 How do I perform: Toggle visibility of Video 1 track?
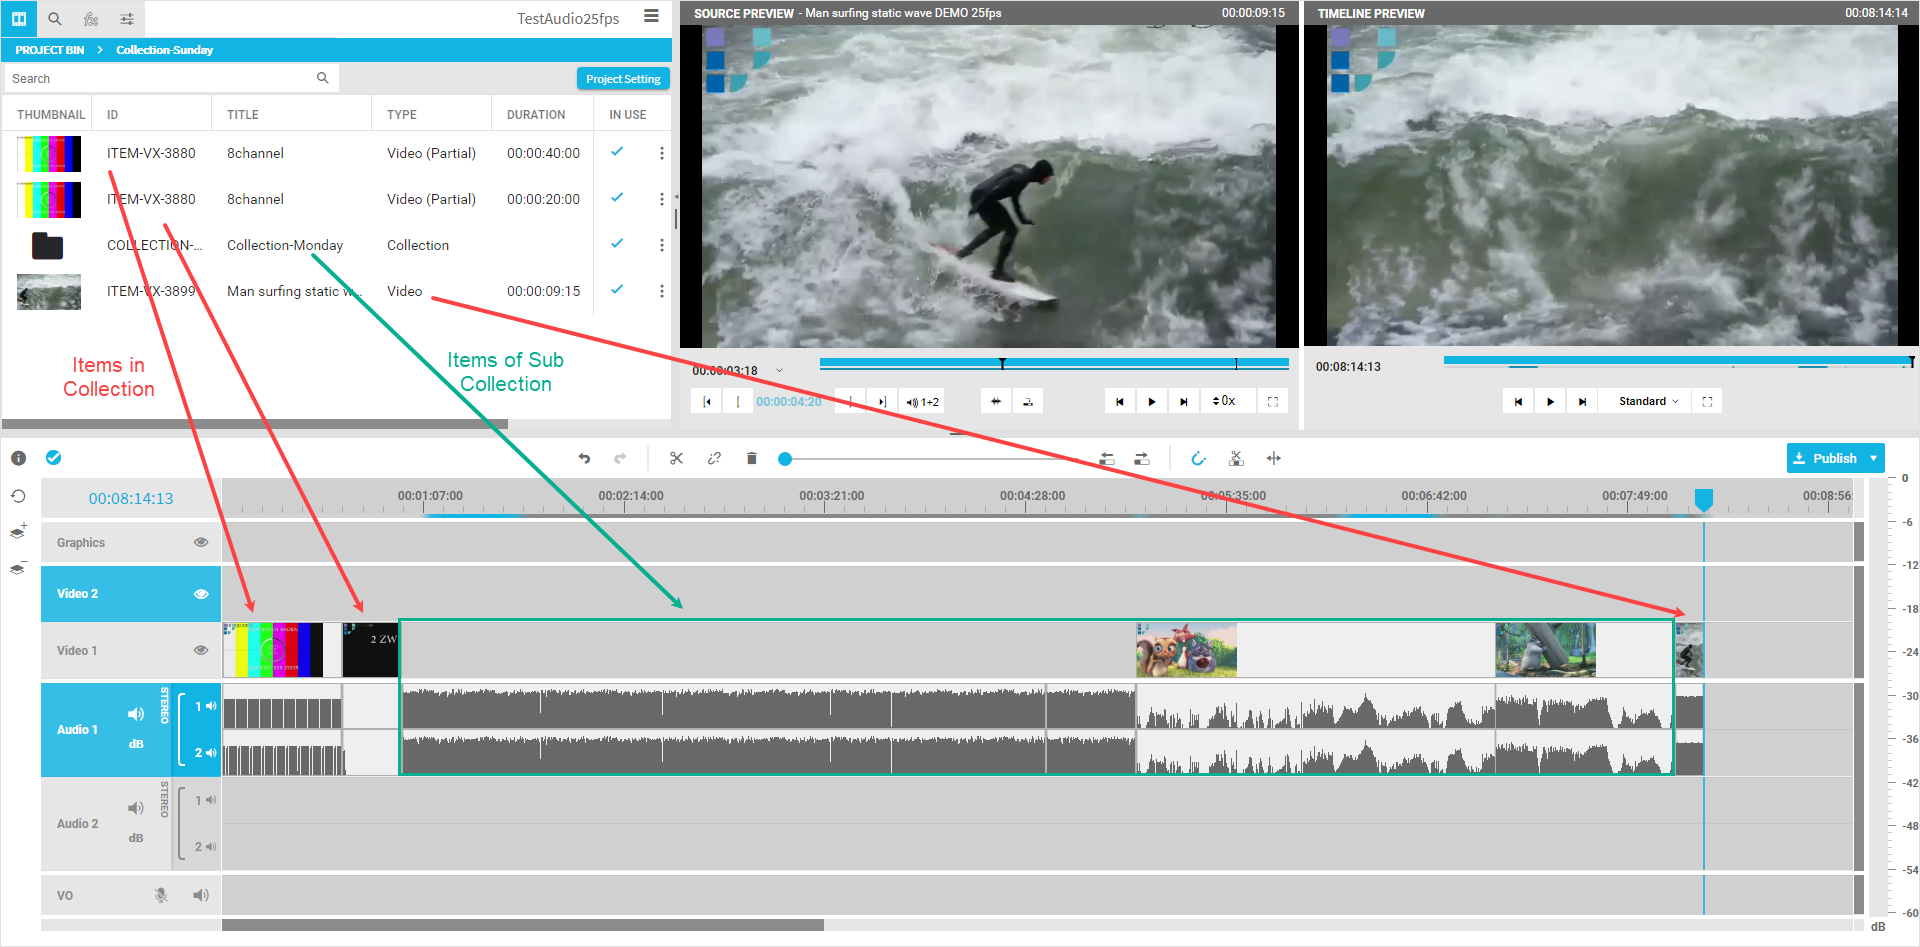click(x=201, y=650)
